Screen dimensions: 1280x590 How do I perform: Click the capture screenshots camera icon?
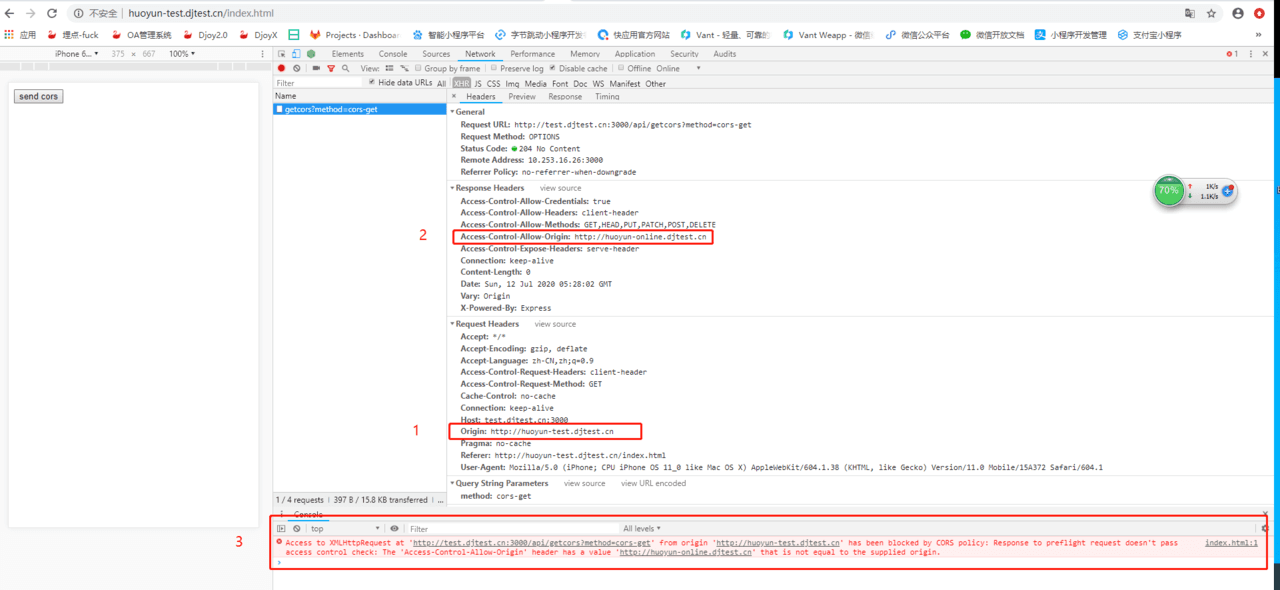pyautogui.click(x=316, y=69)
